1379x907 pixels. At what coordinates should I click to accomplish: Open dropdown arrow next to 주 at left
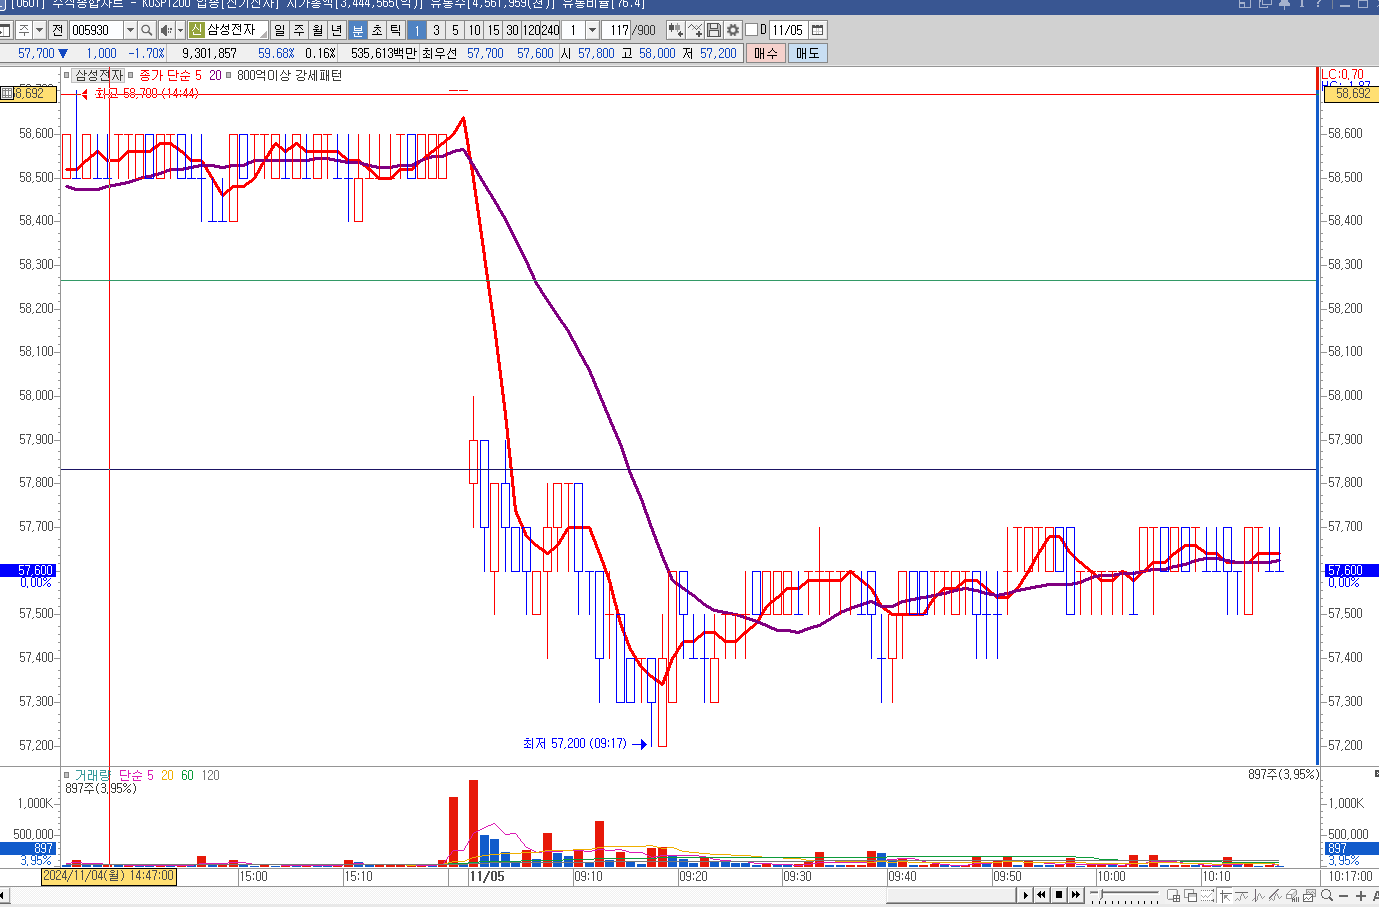tap(39, 30)
